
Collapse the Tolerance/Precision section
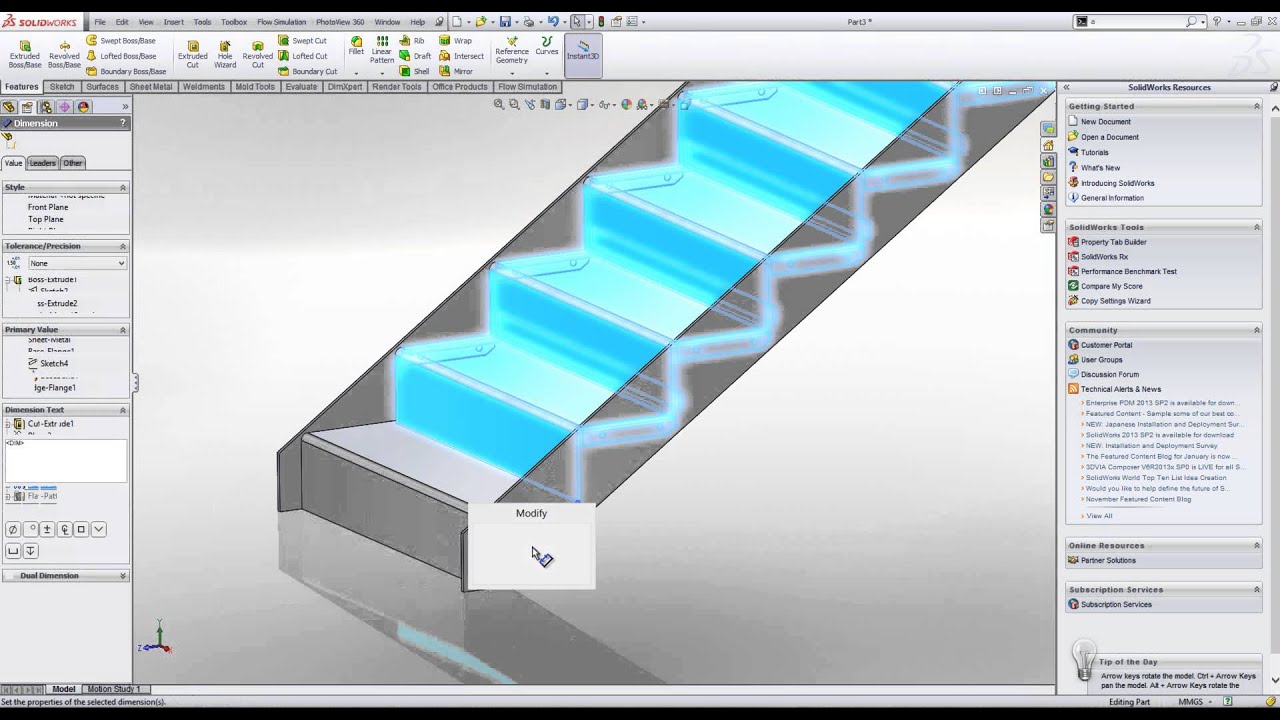tap(123, 246)
